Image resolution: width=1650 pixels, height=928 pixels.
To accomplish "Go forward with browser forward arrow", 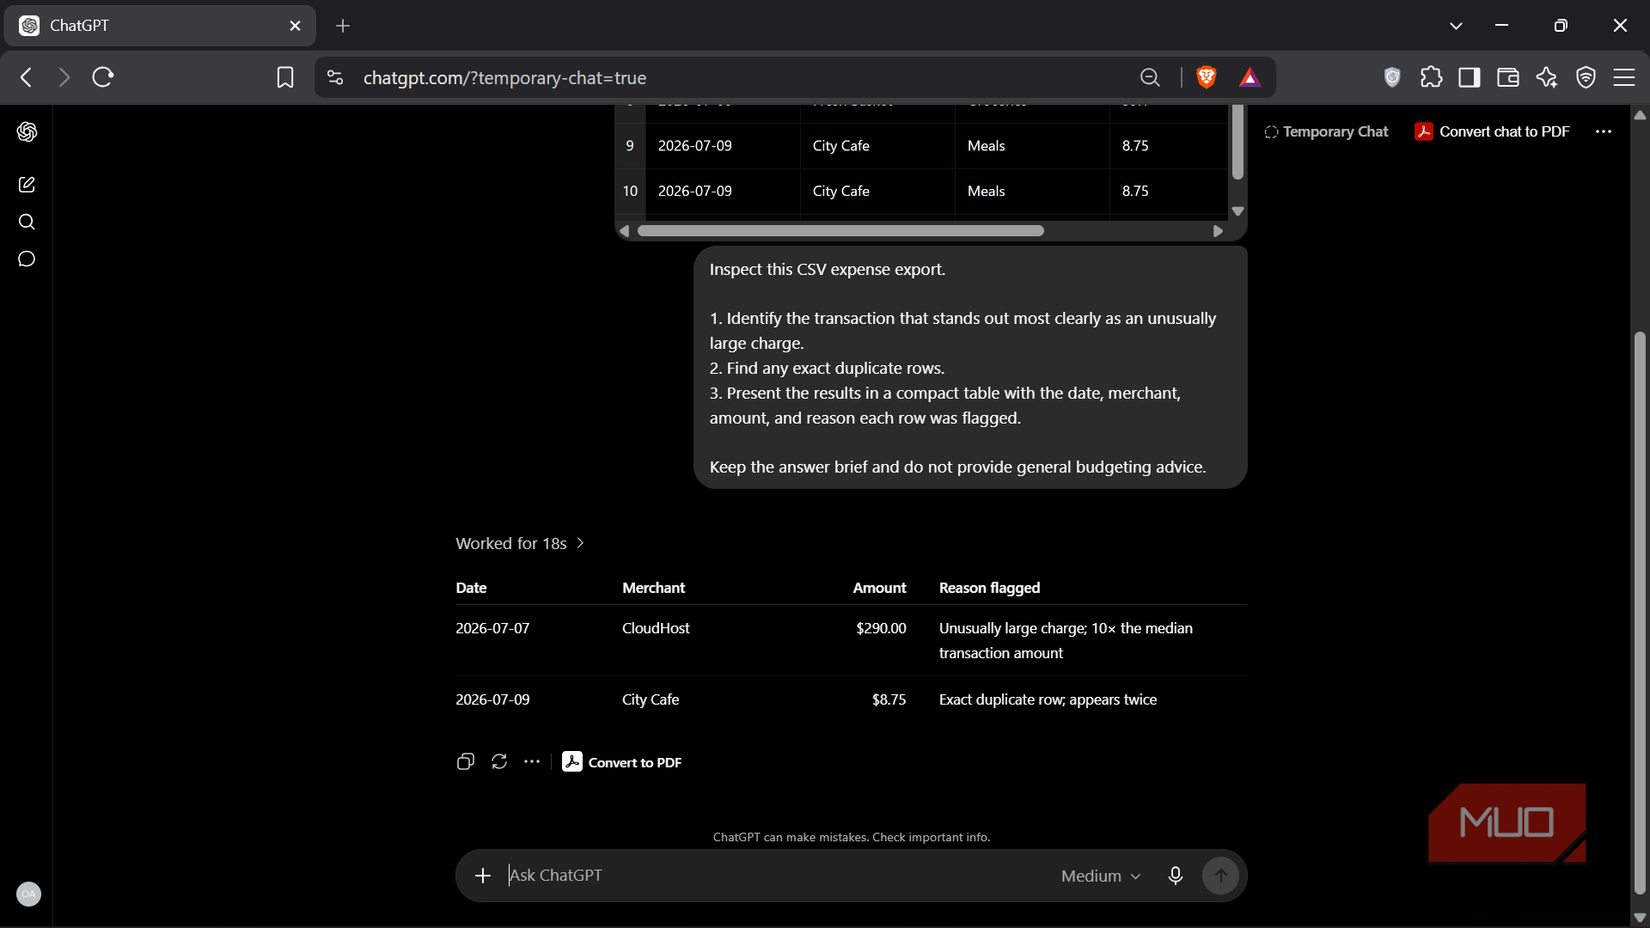I will (64, 77).
